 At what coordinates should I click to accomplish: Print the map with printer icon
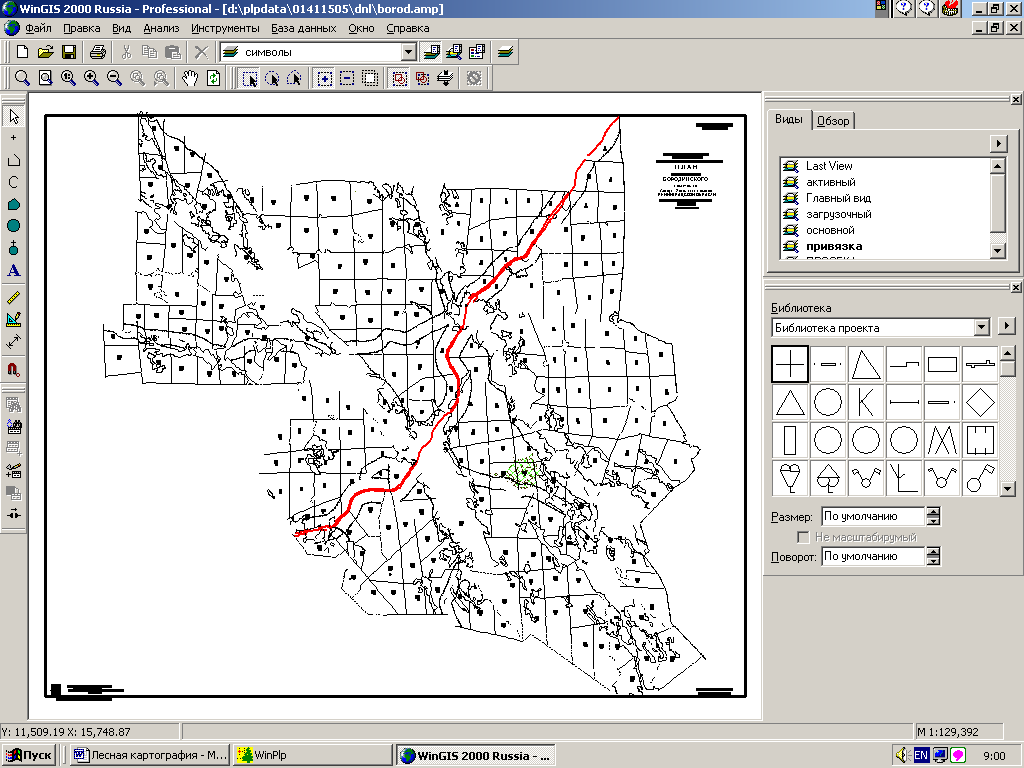point(97,52)
